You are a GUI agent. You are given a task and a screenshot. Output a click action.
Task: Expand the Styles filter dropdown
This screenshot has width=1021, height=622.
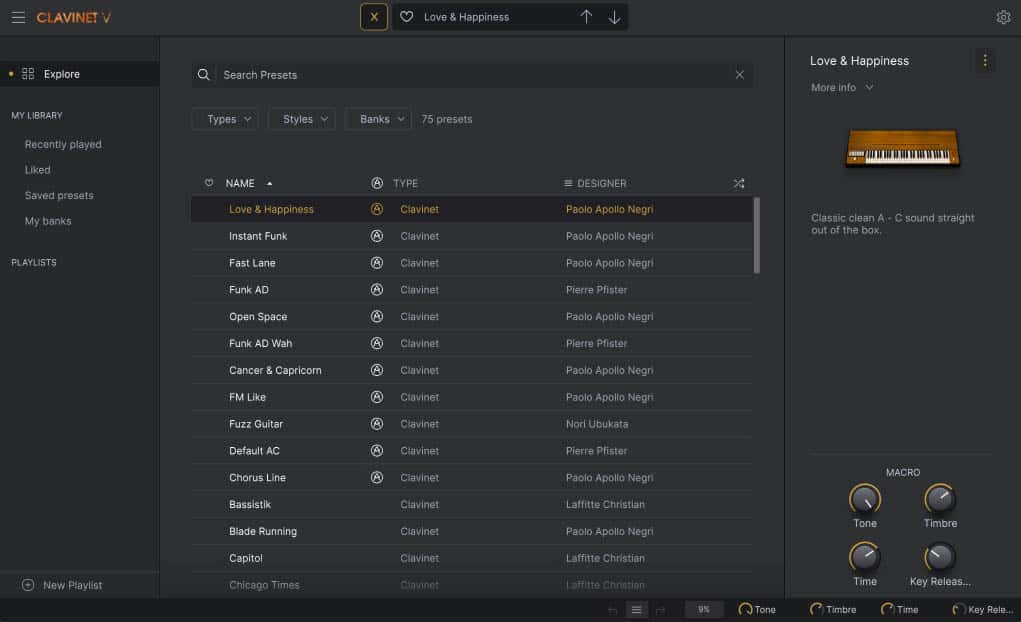coord(301,119)
